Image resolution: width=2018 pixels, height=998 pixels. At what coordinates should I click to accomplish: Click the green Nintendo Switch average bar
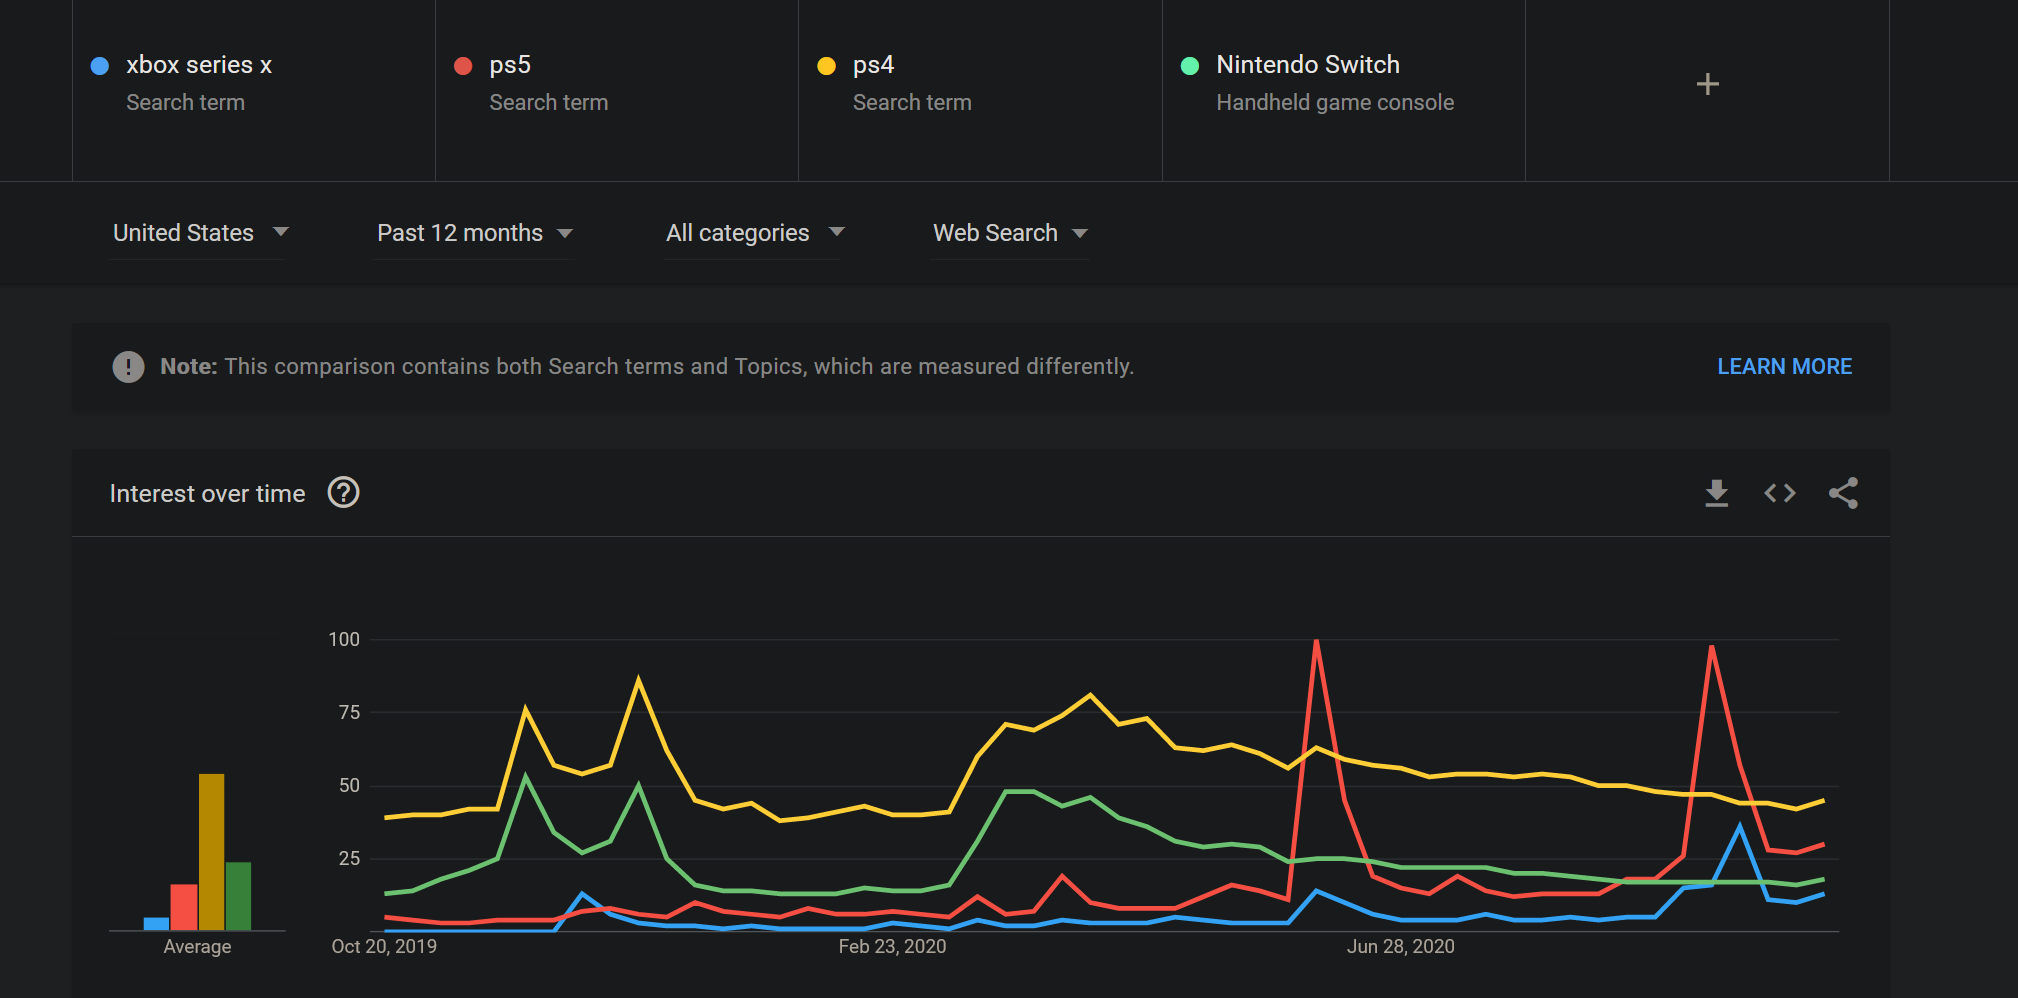click(238, 896)
